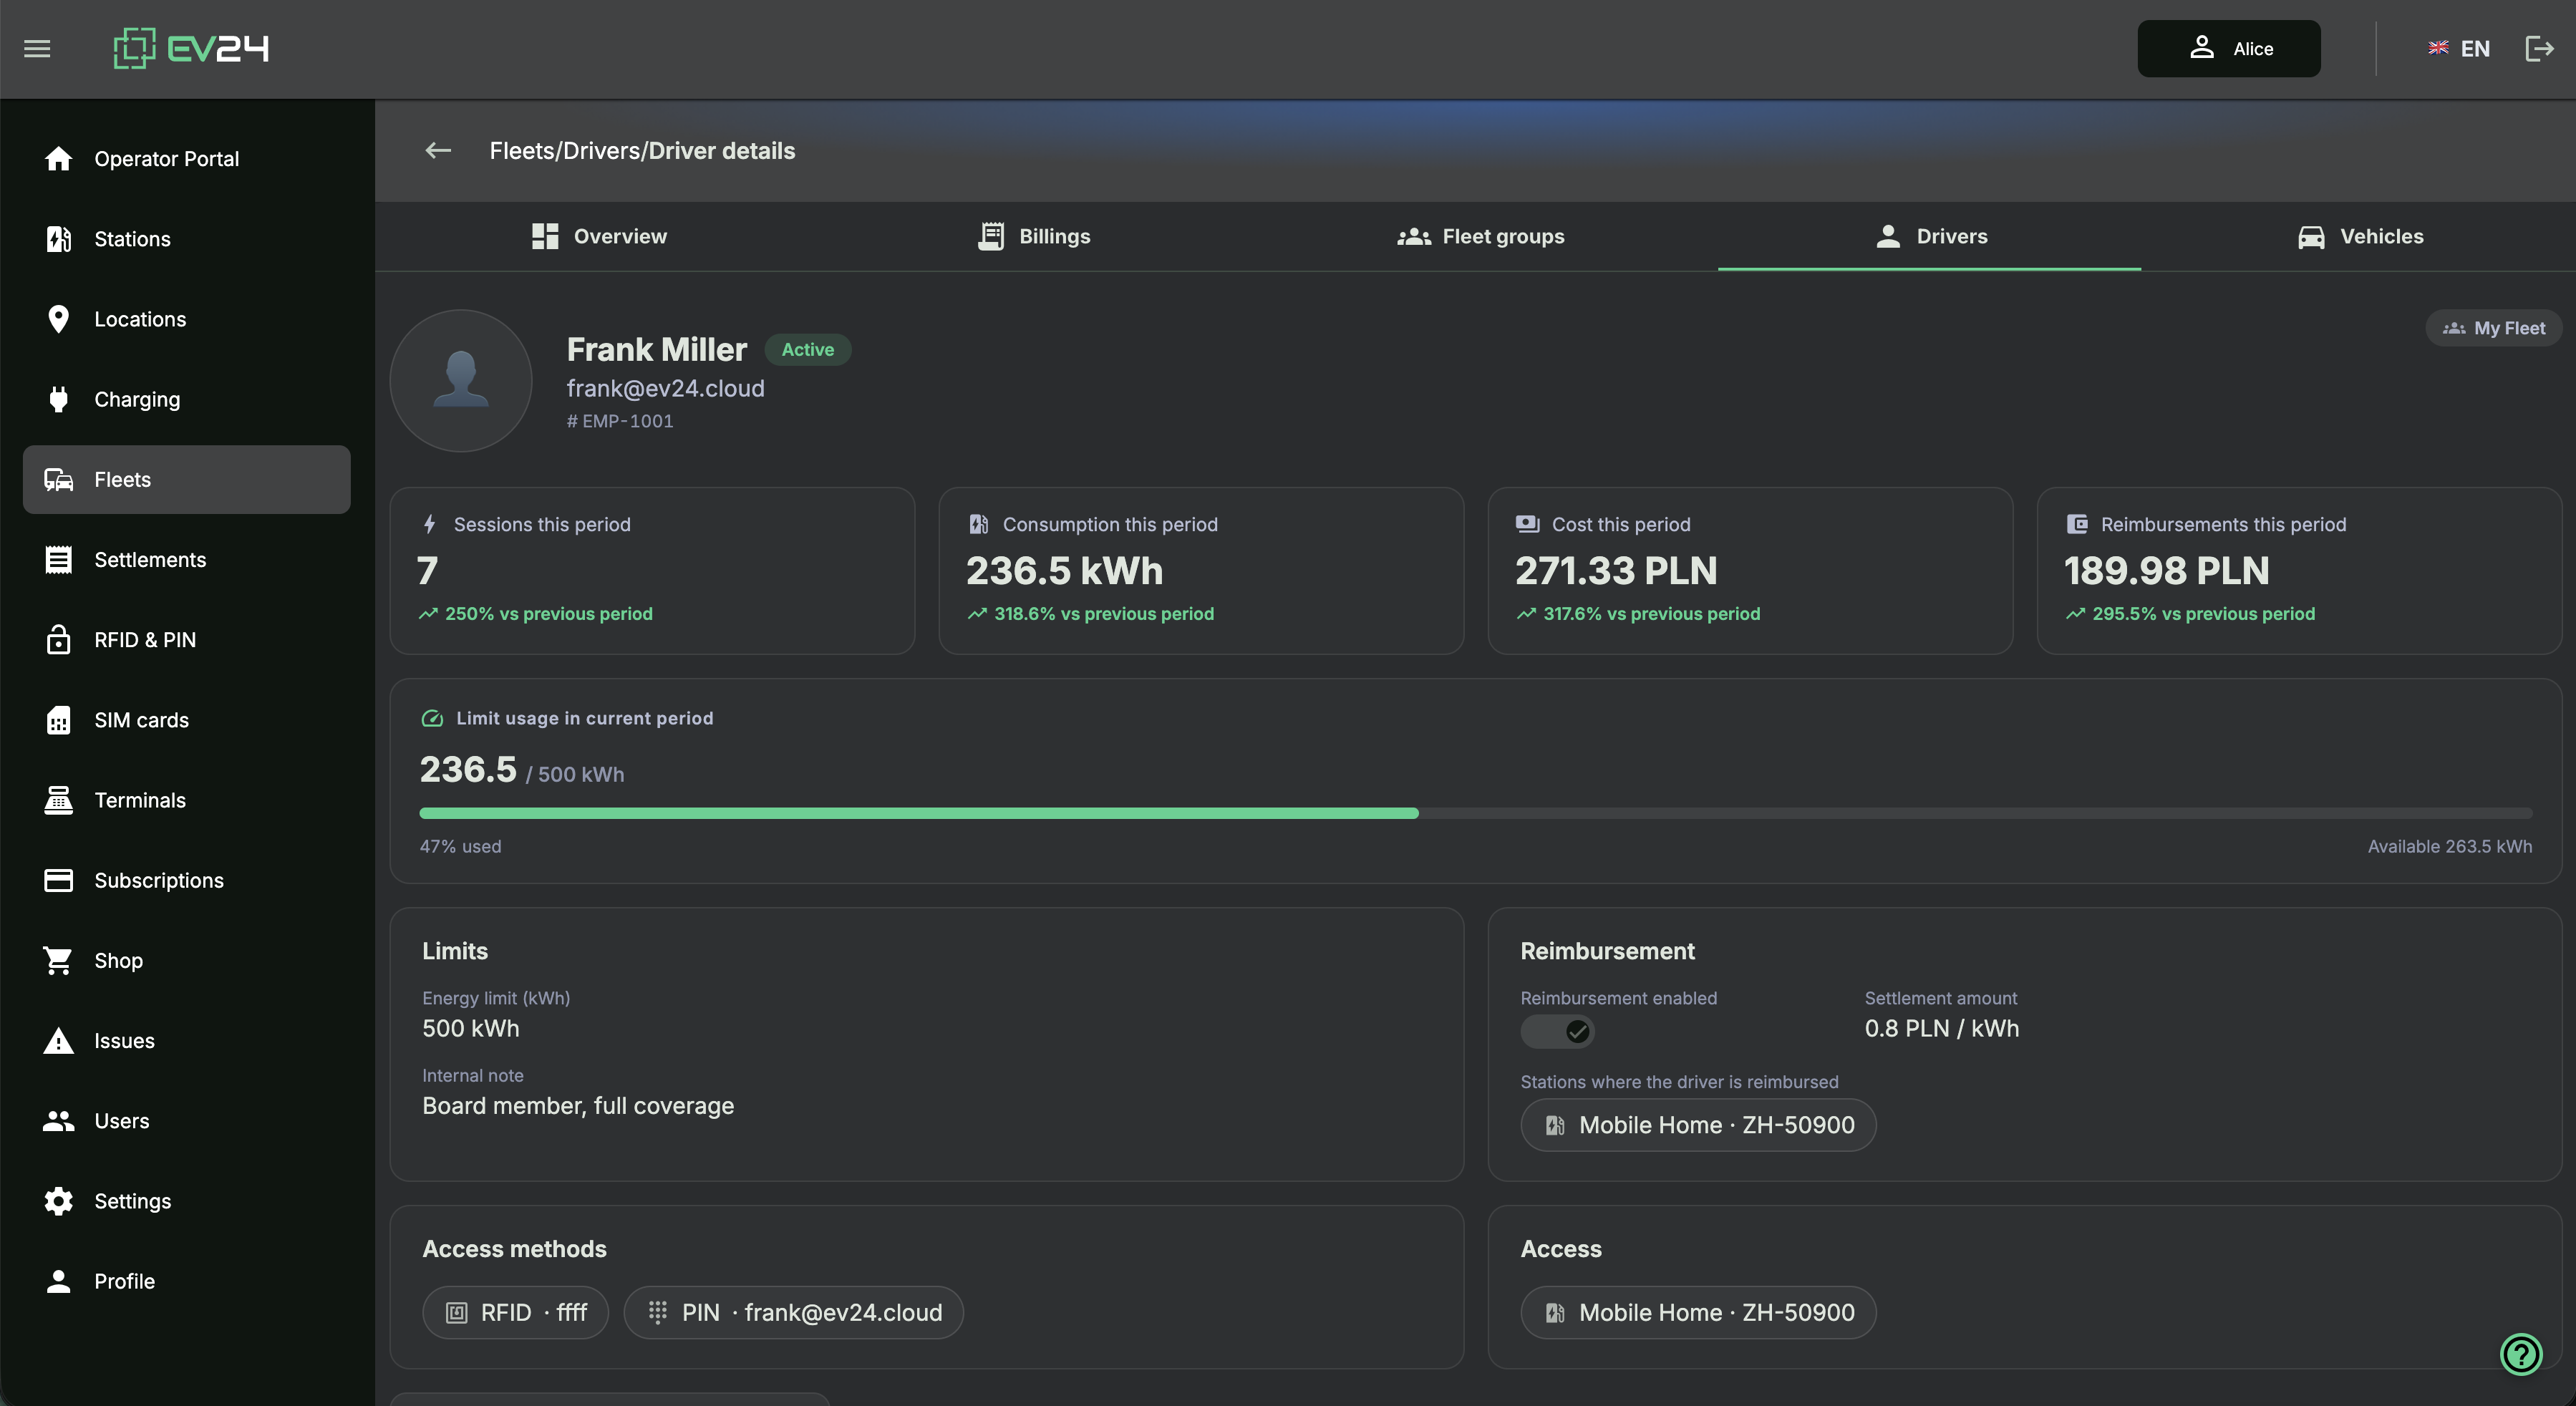Click the Limit usage gauge icon
The image size is (2576, 1406).
click(432, 718)
